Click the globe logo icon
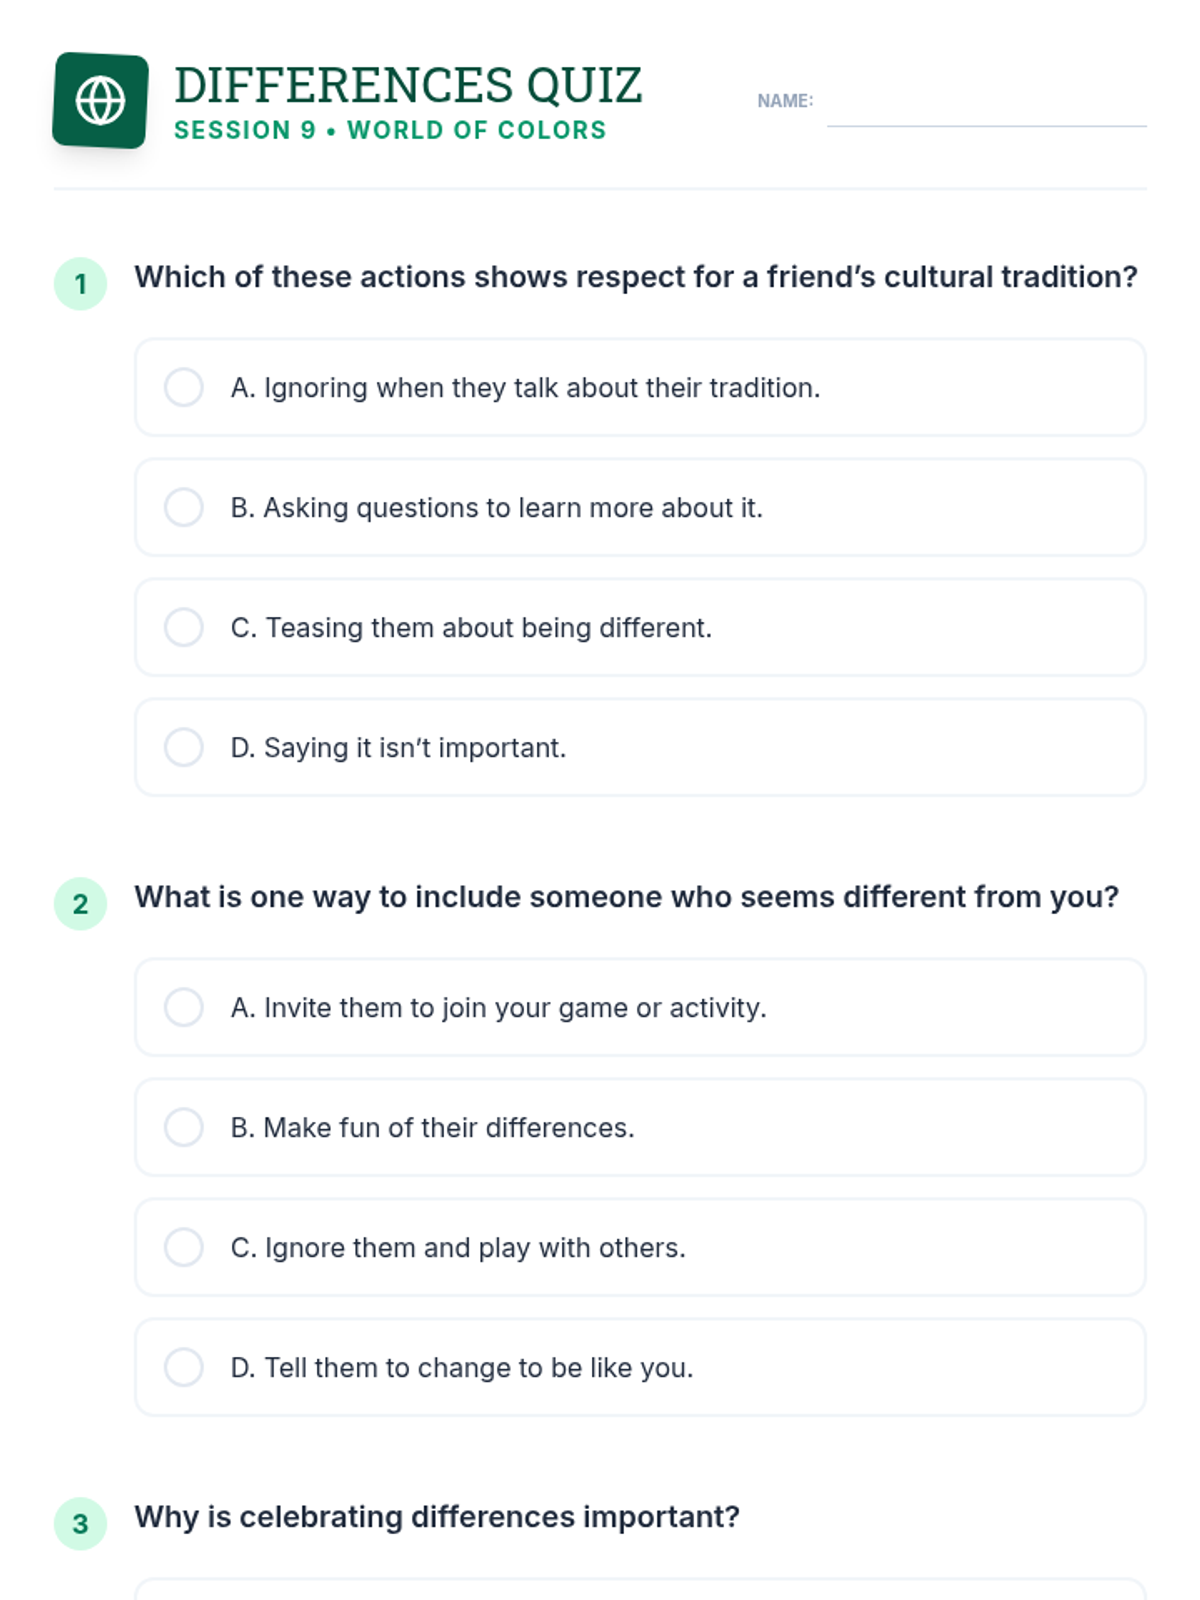Viewport: 1200px width, 1600px height. (x=100, y=100)
